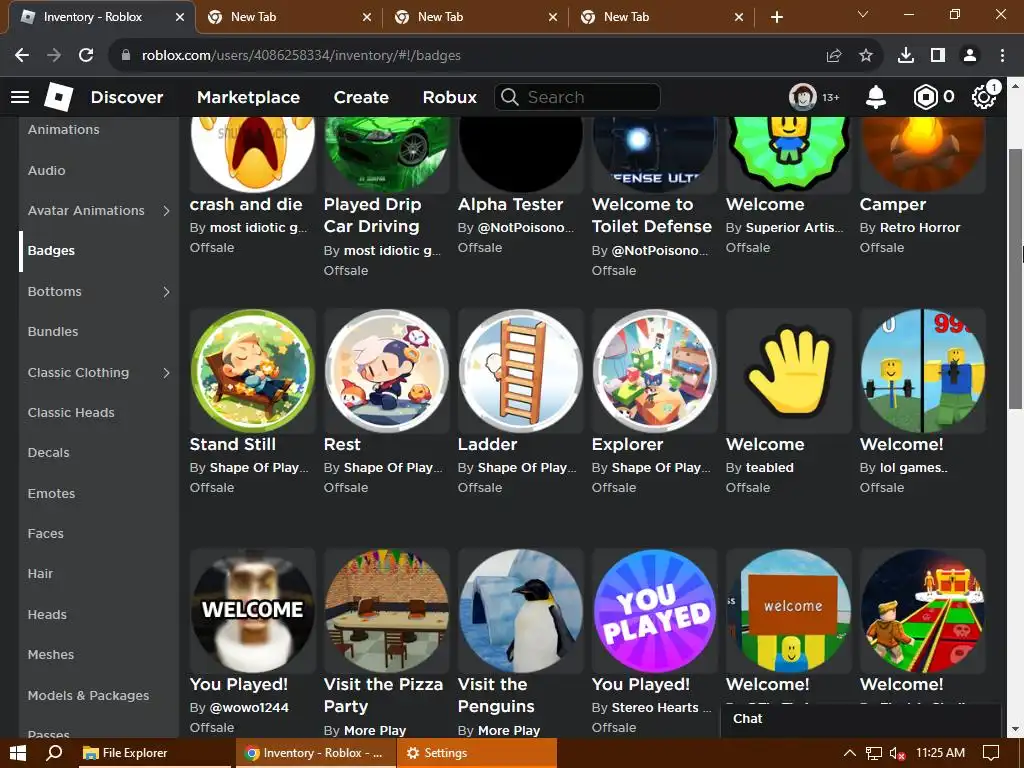Toggle the browser side panel icon

click(938, 56)
